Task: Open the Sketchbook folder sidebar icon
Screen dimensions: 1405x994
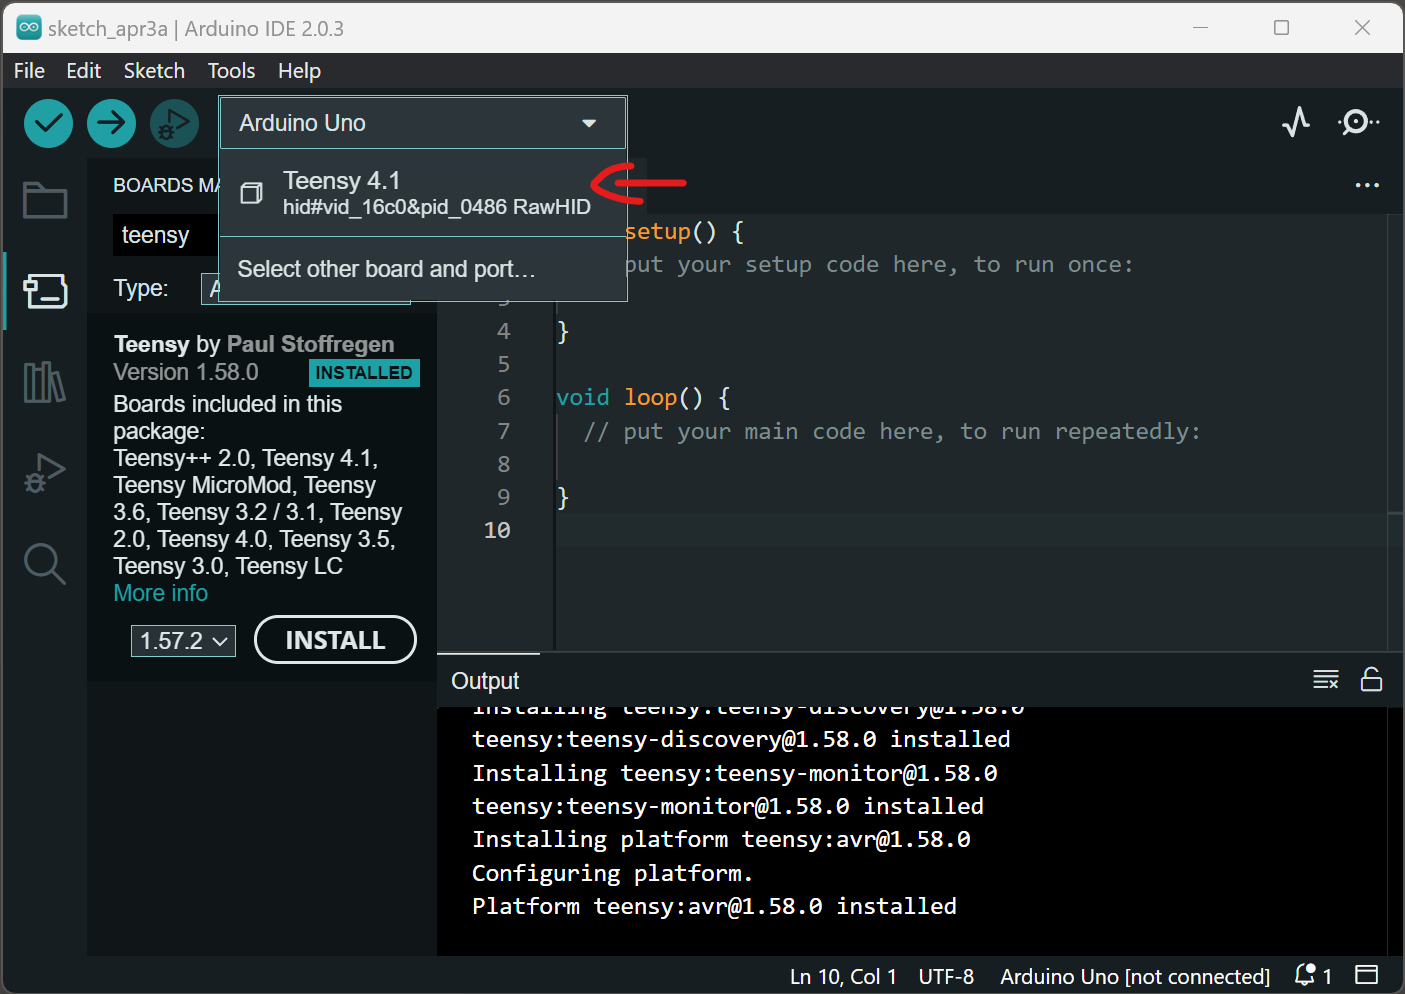Action: click(x=45, y=200)
